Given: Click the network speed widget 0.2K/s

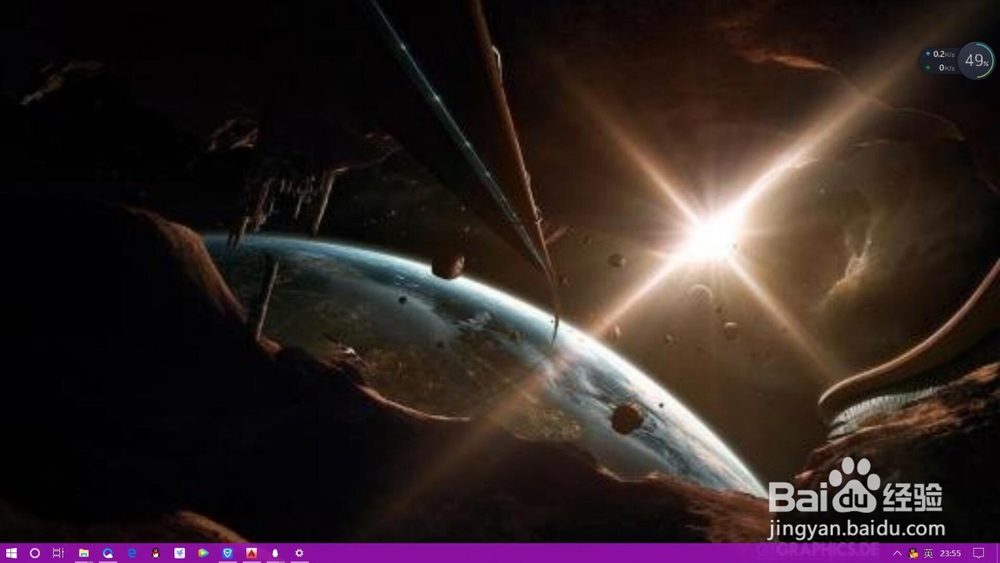Looking at the screenshot, I should click(x=940, y=61).
